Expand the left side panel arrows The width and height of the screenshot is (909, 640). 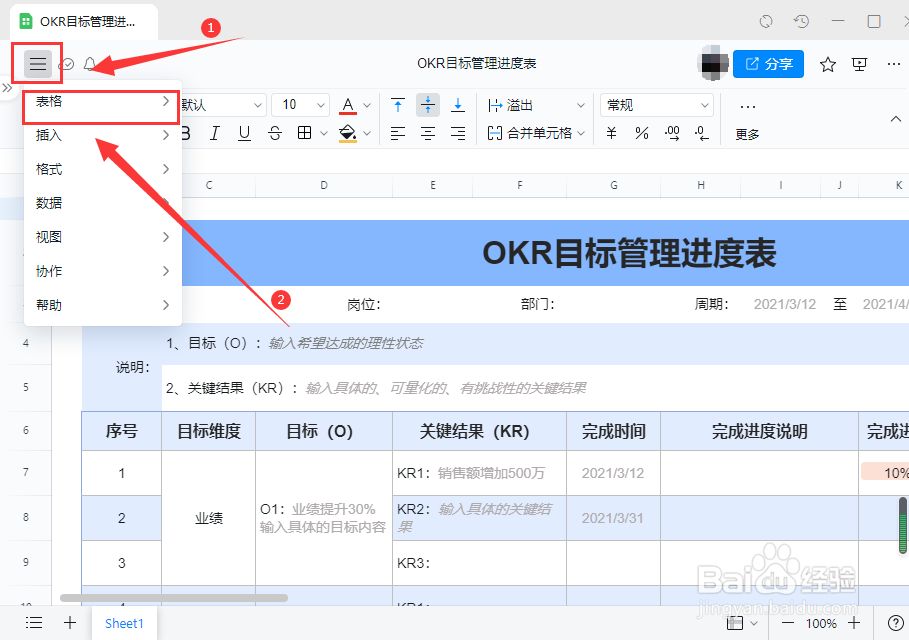click(7, 88)
